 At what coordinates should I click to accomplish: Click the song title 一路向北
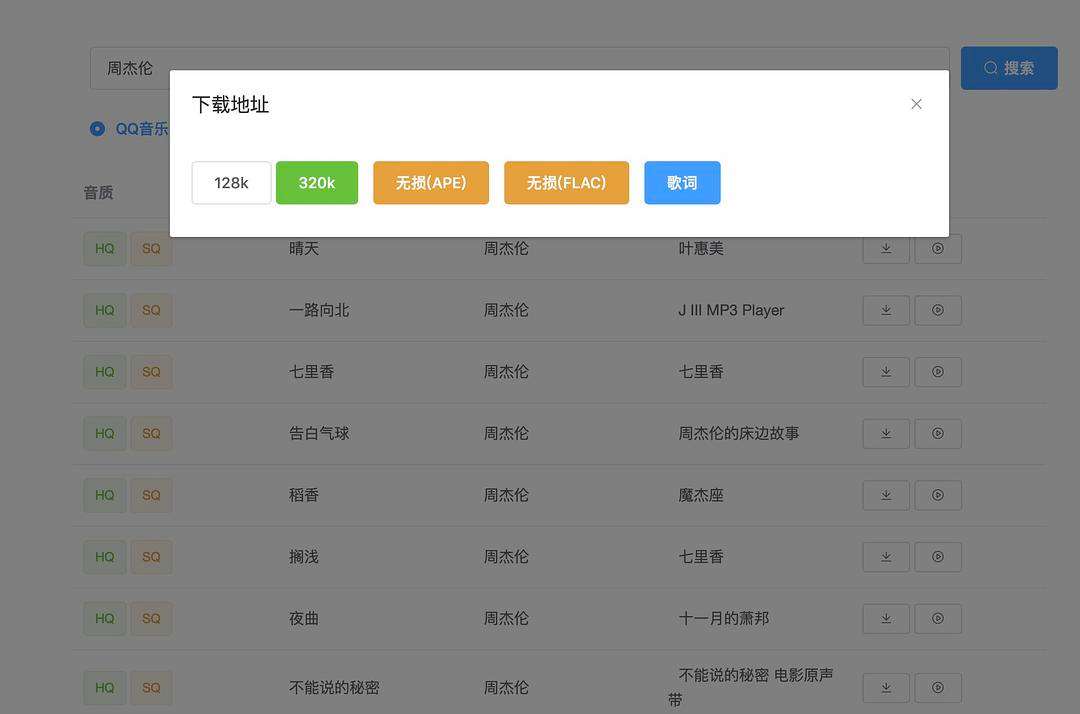pos(319,311)
